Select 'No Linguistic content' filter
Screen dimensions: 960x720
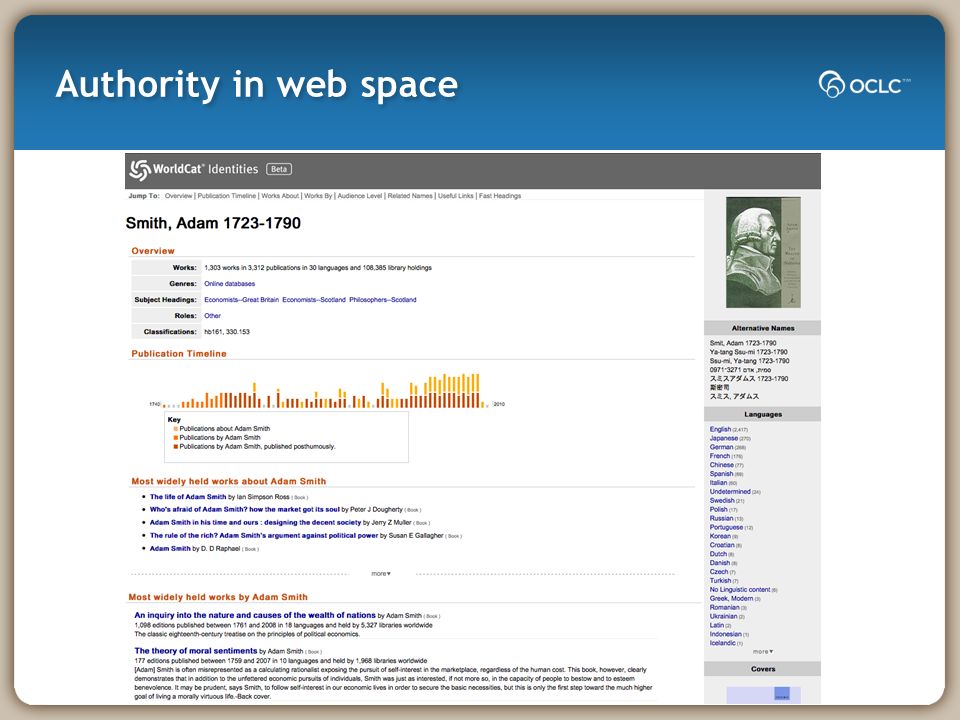tap(740, 590)
